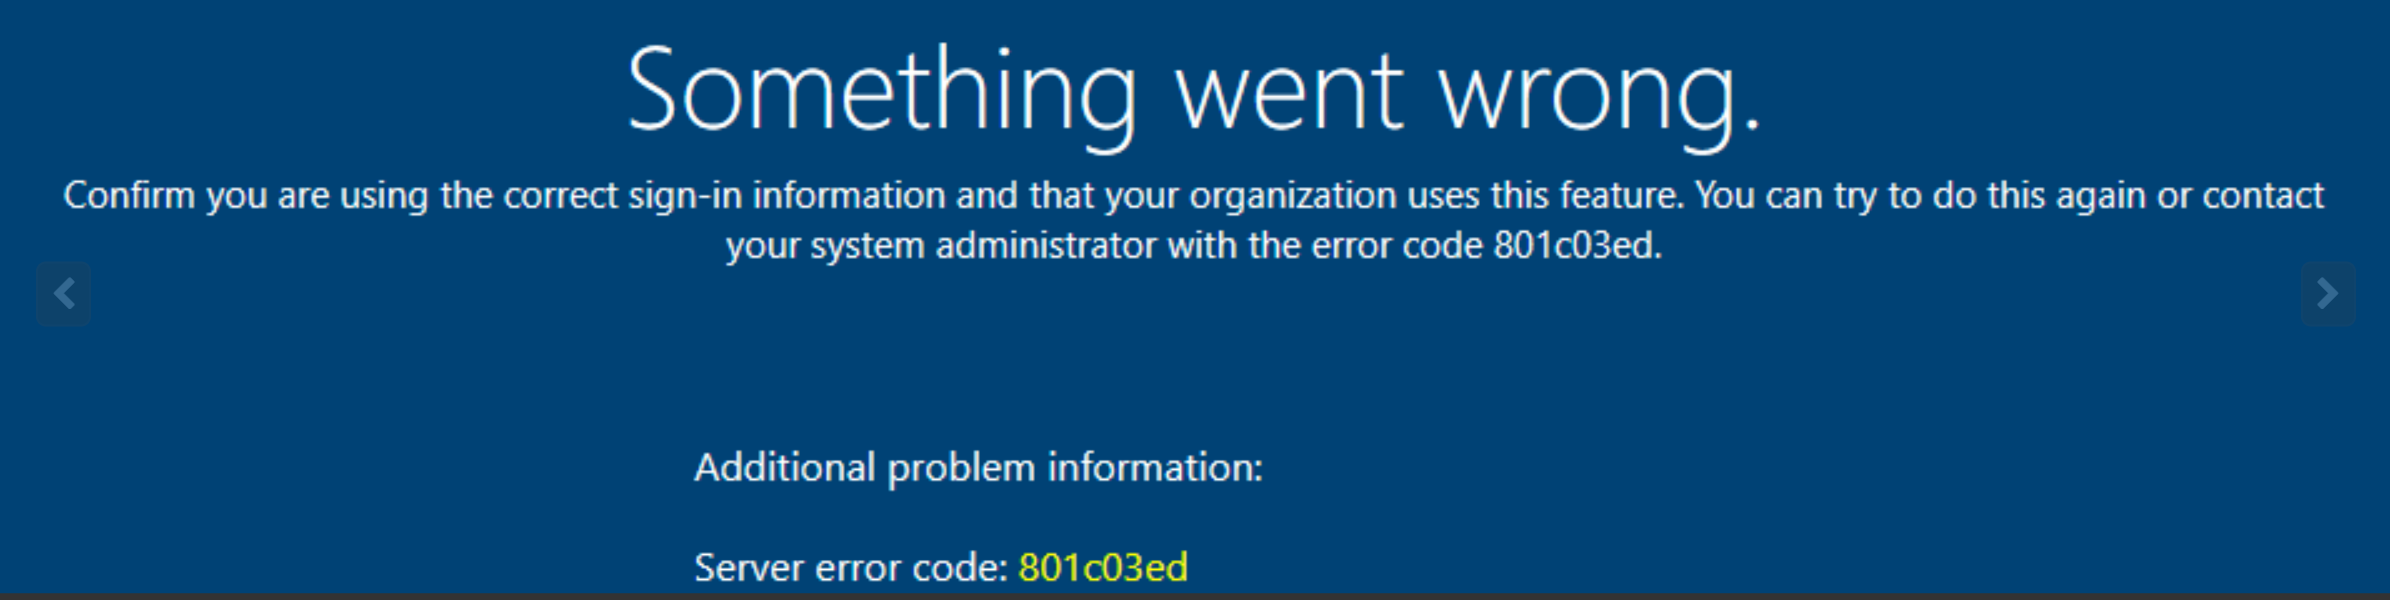
Task: Click the "Server error code:" label
Action: [x=851, y=568]
